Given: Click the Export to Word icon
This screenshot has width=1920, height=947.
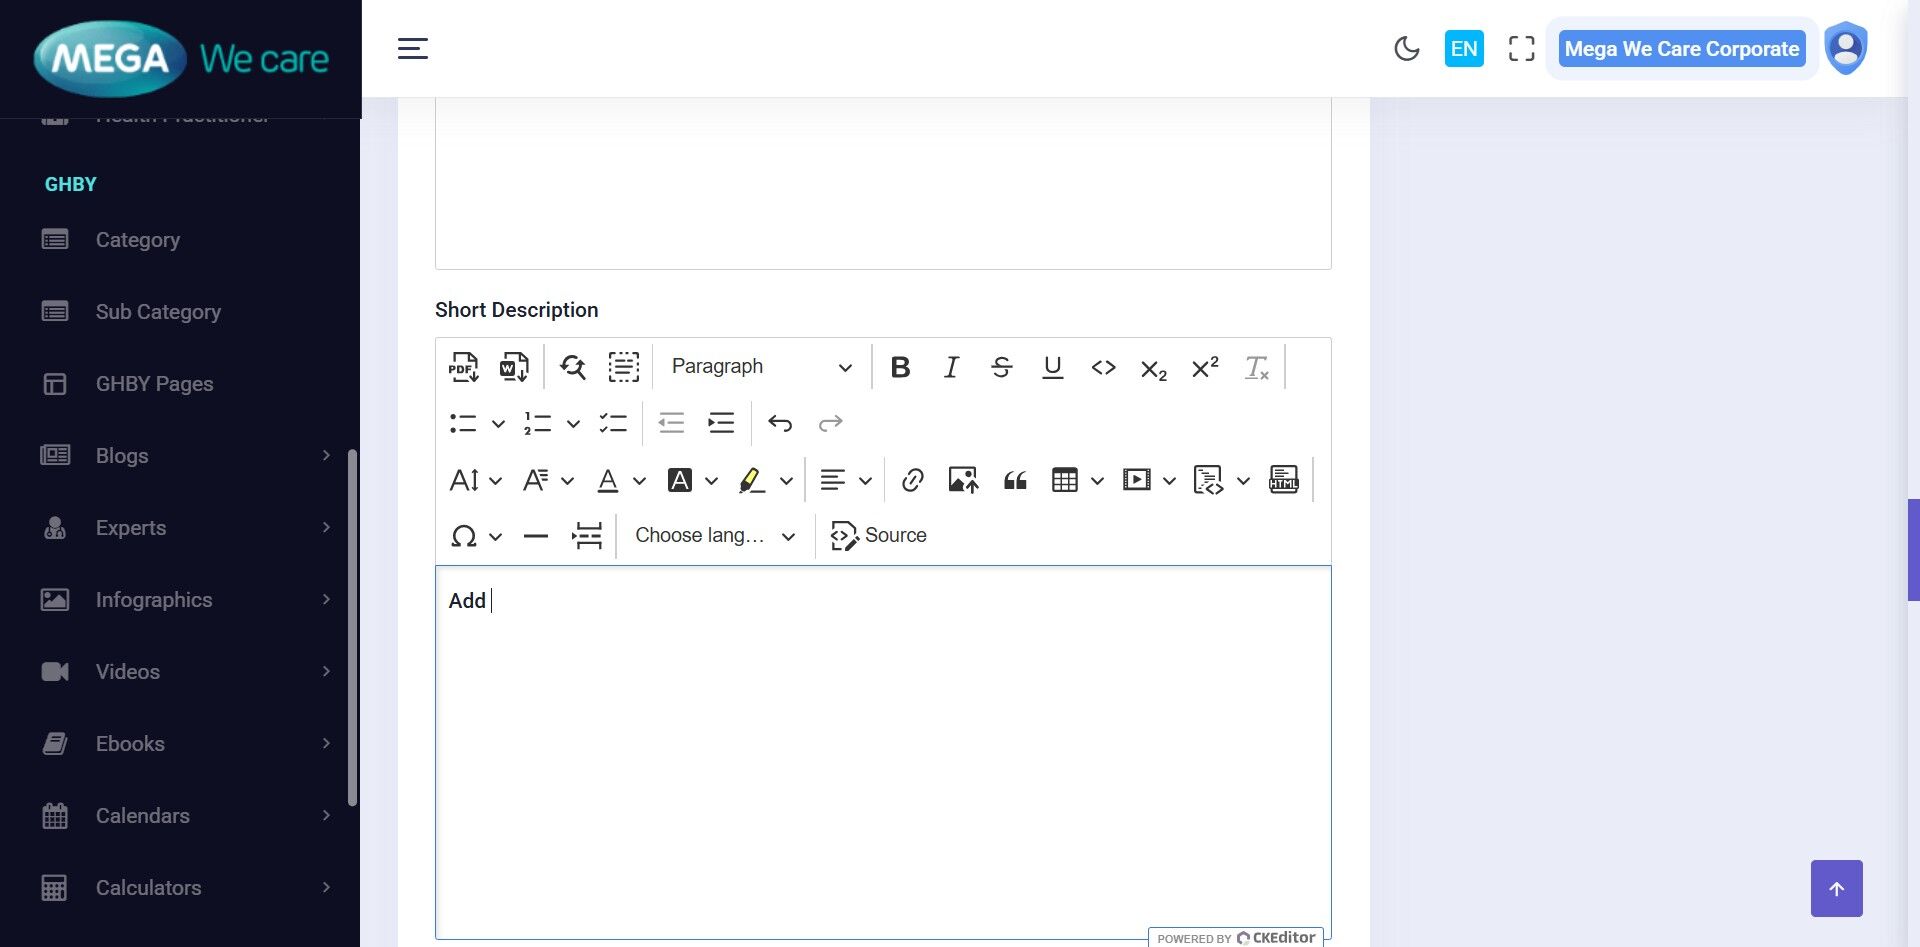Looking at the screenshot, I should [514, 367].
